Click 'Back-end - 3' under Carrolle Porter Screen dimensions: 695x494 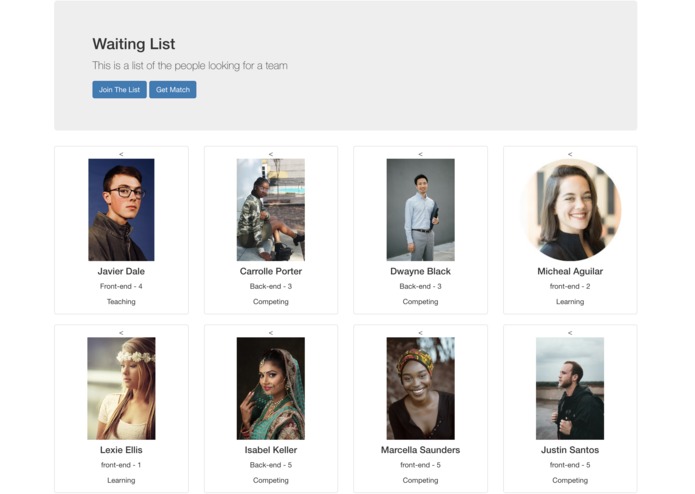[271, 286]
